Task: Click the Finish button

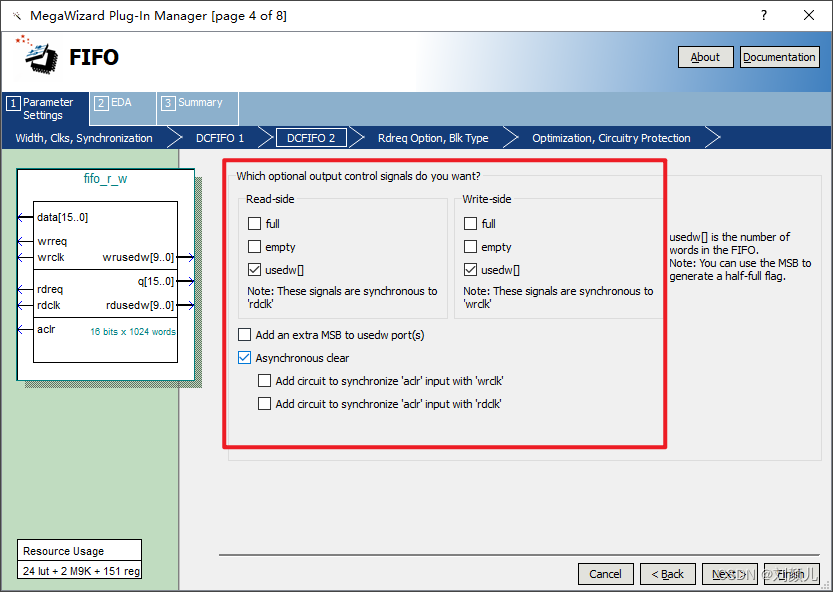Action: [792, 574]
